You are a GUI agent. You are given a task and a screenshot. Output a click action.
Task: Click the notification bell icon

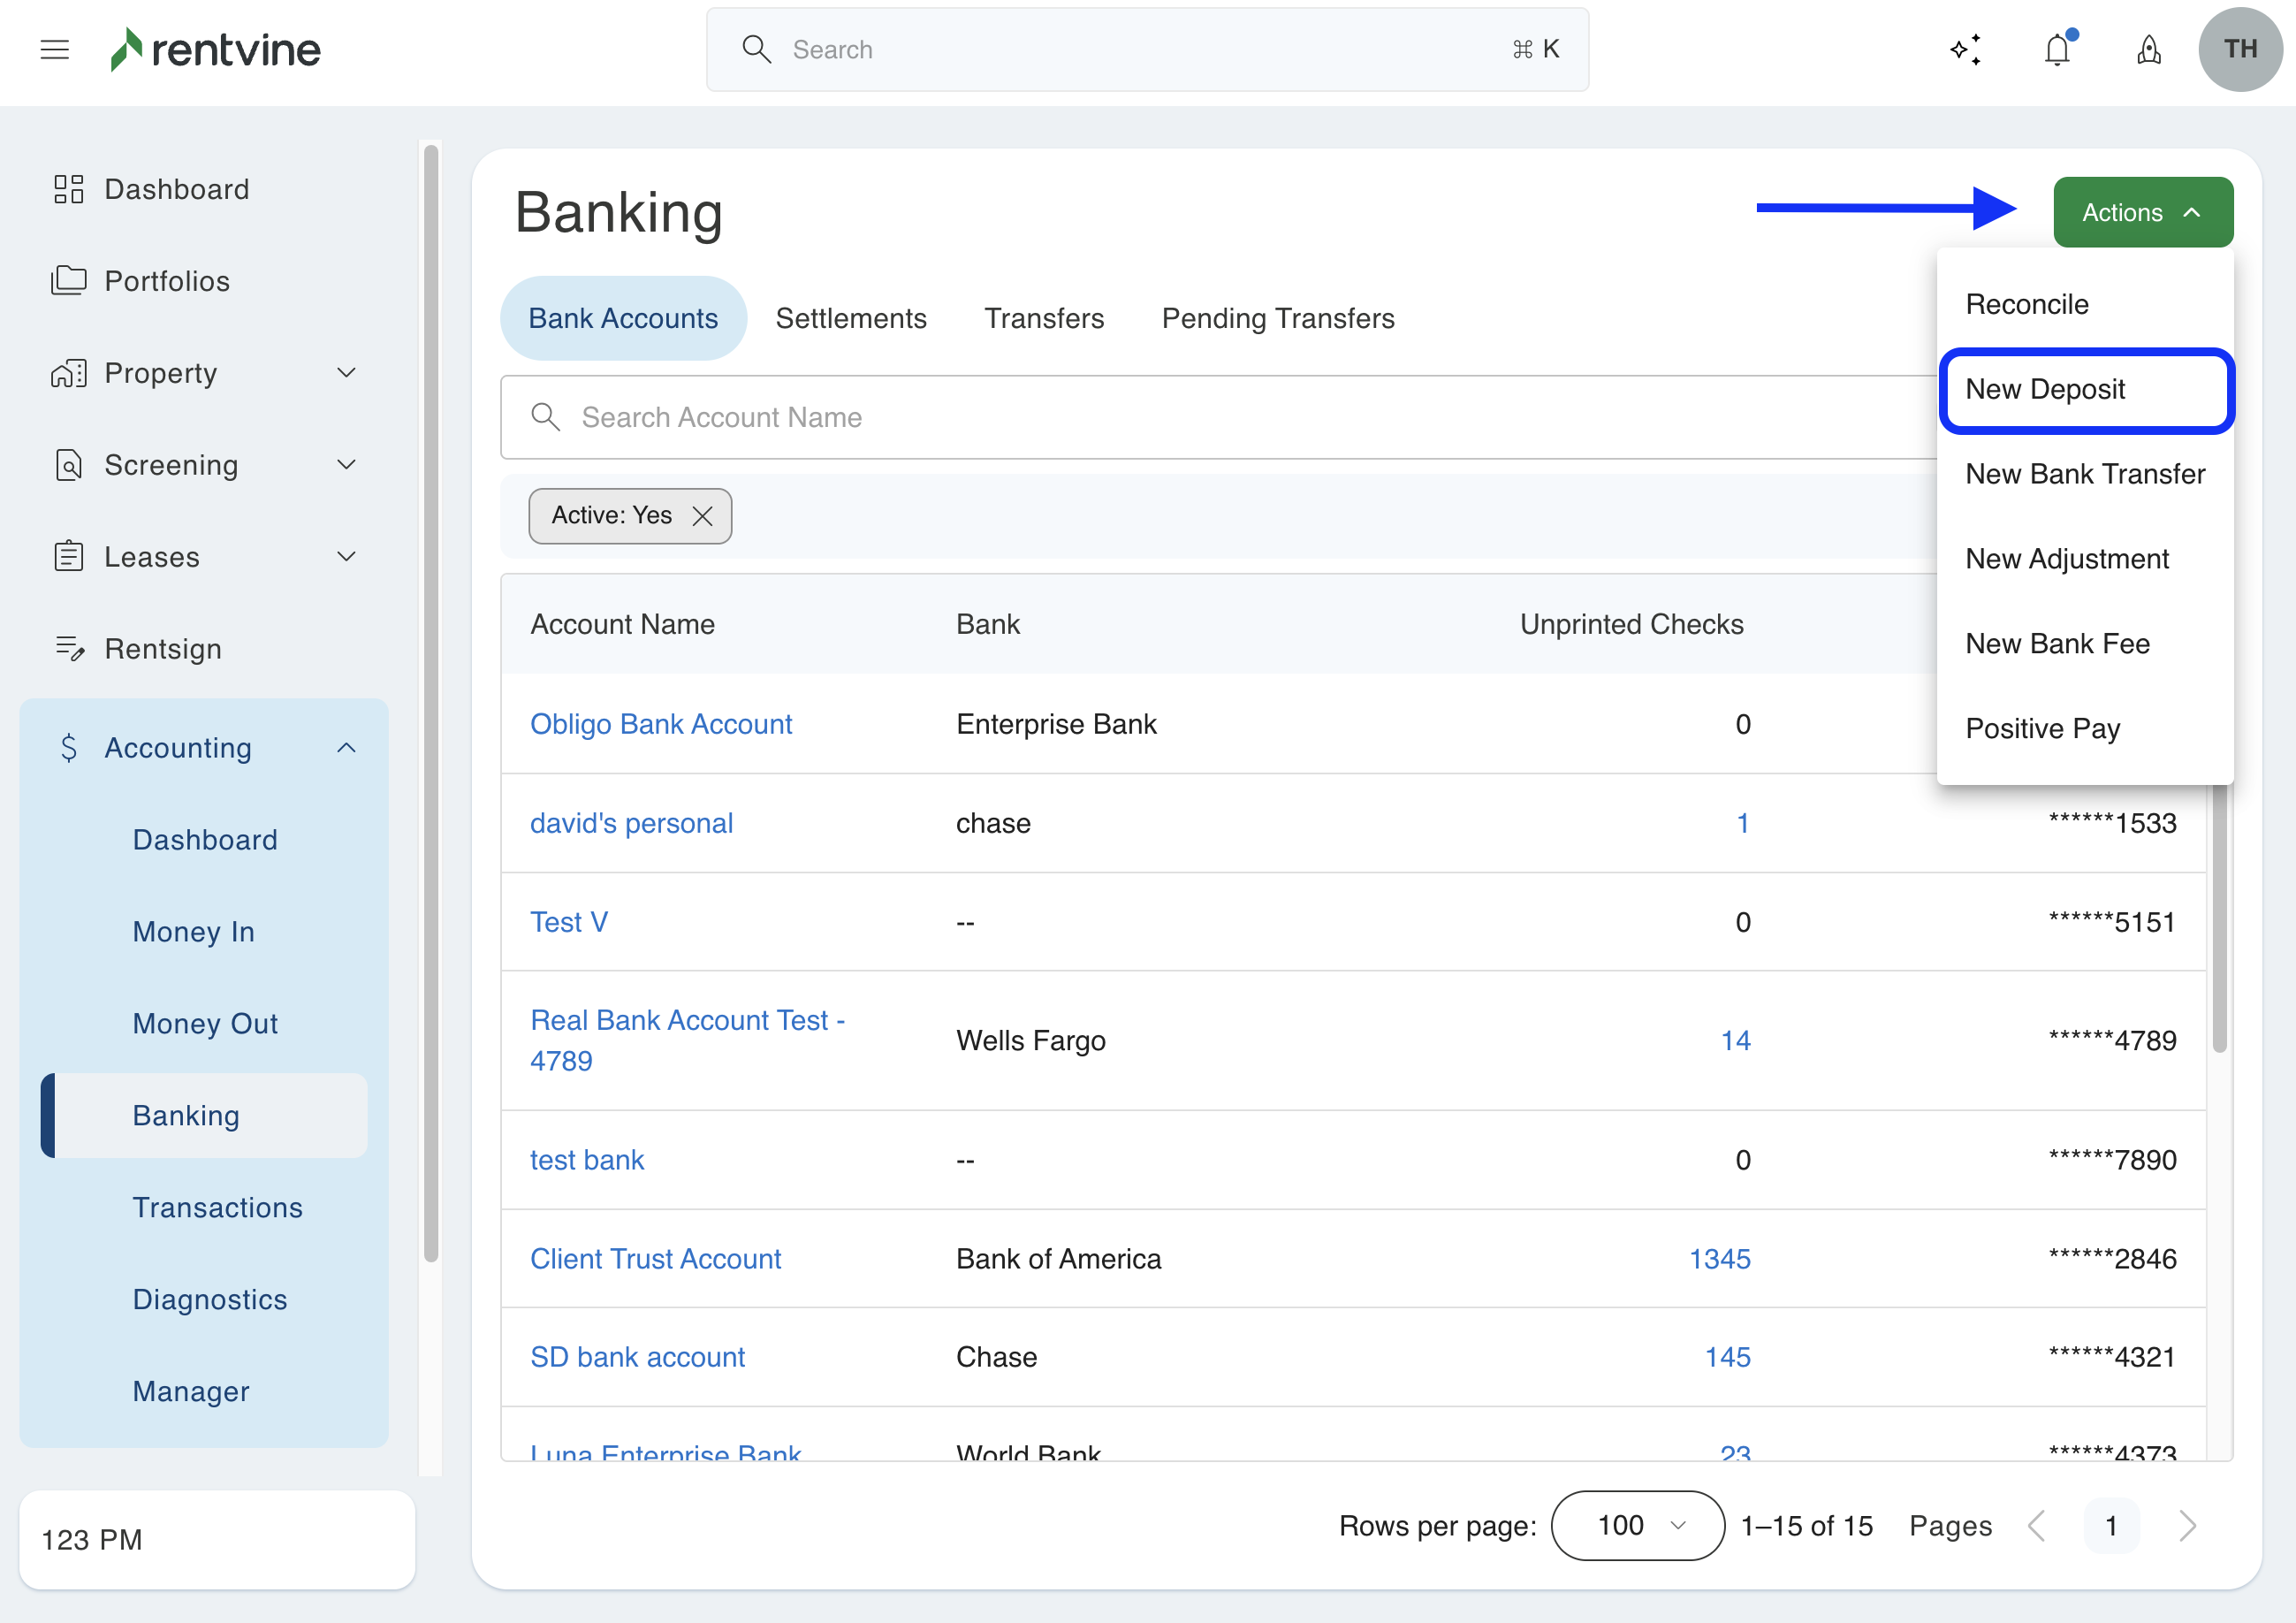click(x=2057, y=49)
